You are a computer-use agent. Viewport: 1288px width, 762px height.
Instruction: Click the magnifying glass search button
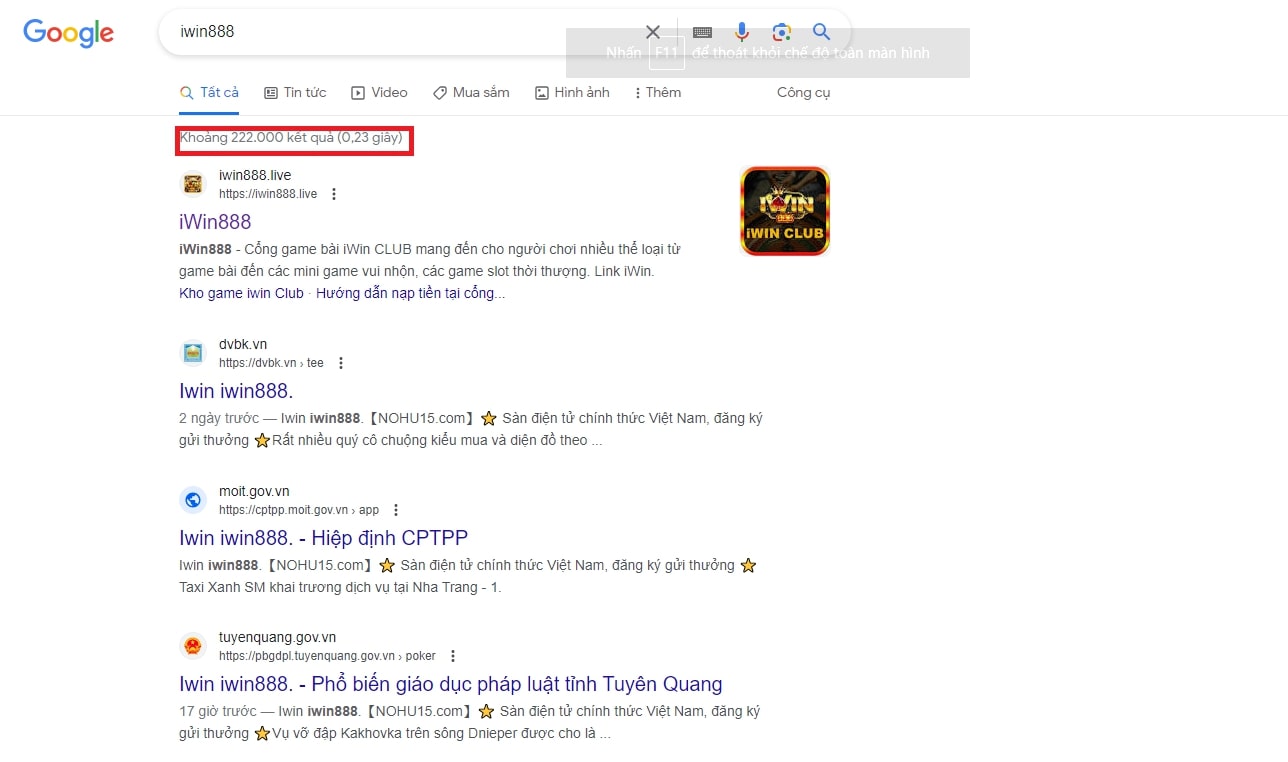(821, 32)
